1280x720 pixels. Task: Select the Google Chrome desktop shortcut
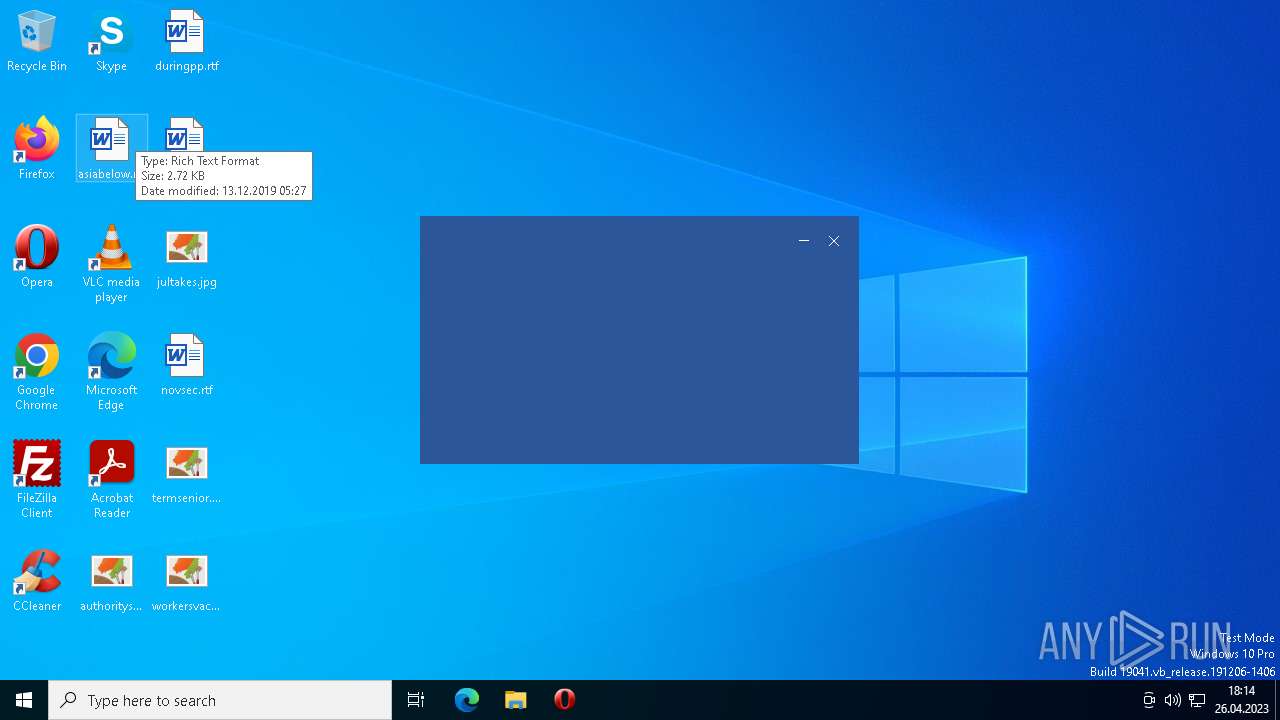point(36,372)
